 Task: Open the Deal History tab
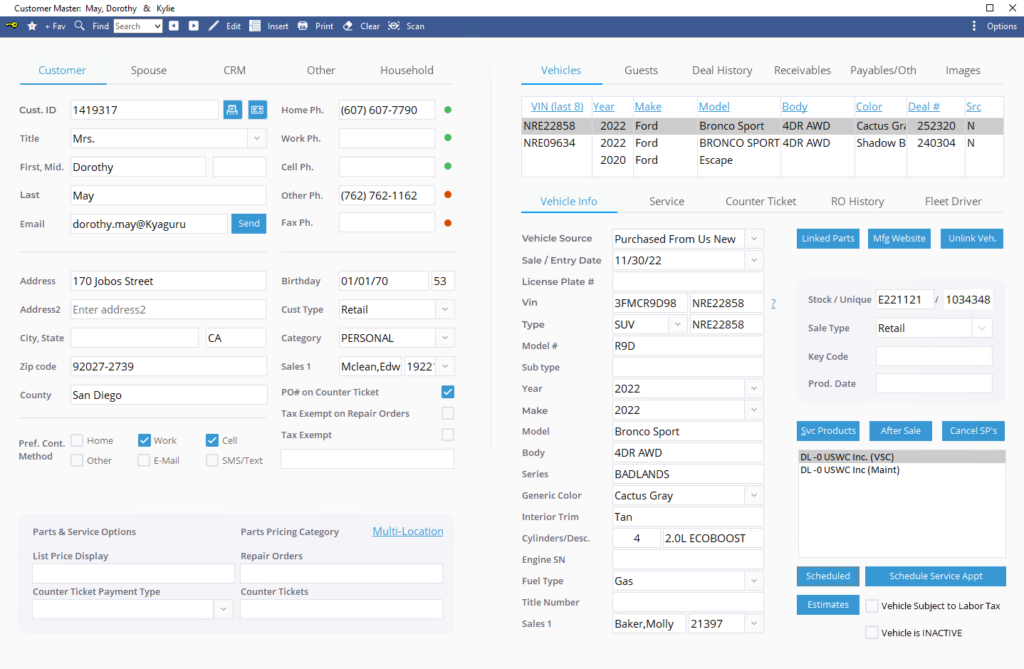click(x=722, y=70)
